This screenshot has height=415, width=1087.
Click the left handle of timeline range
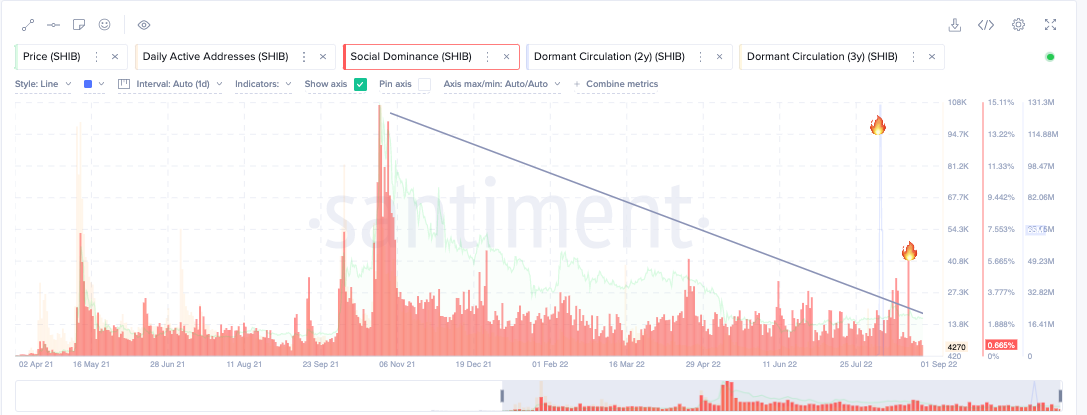(x=503, y=395)
